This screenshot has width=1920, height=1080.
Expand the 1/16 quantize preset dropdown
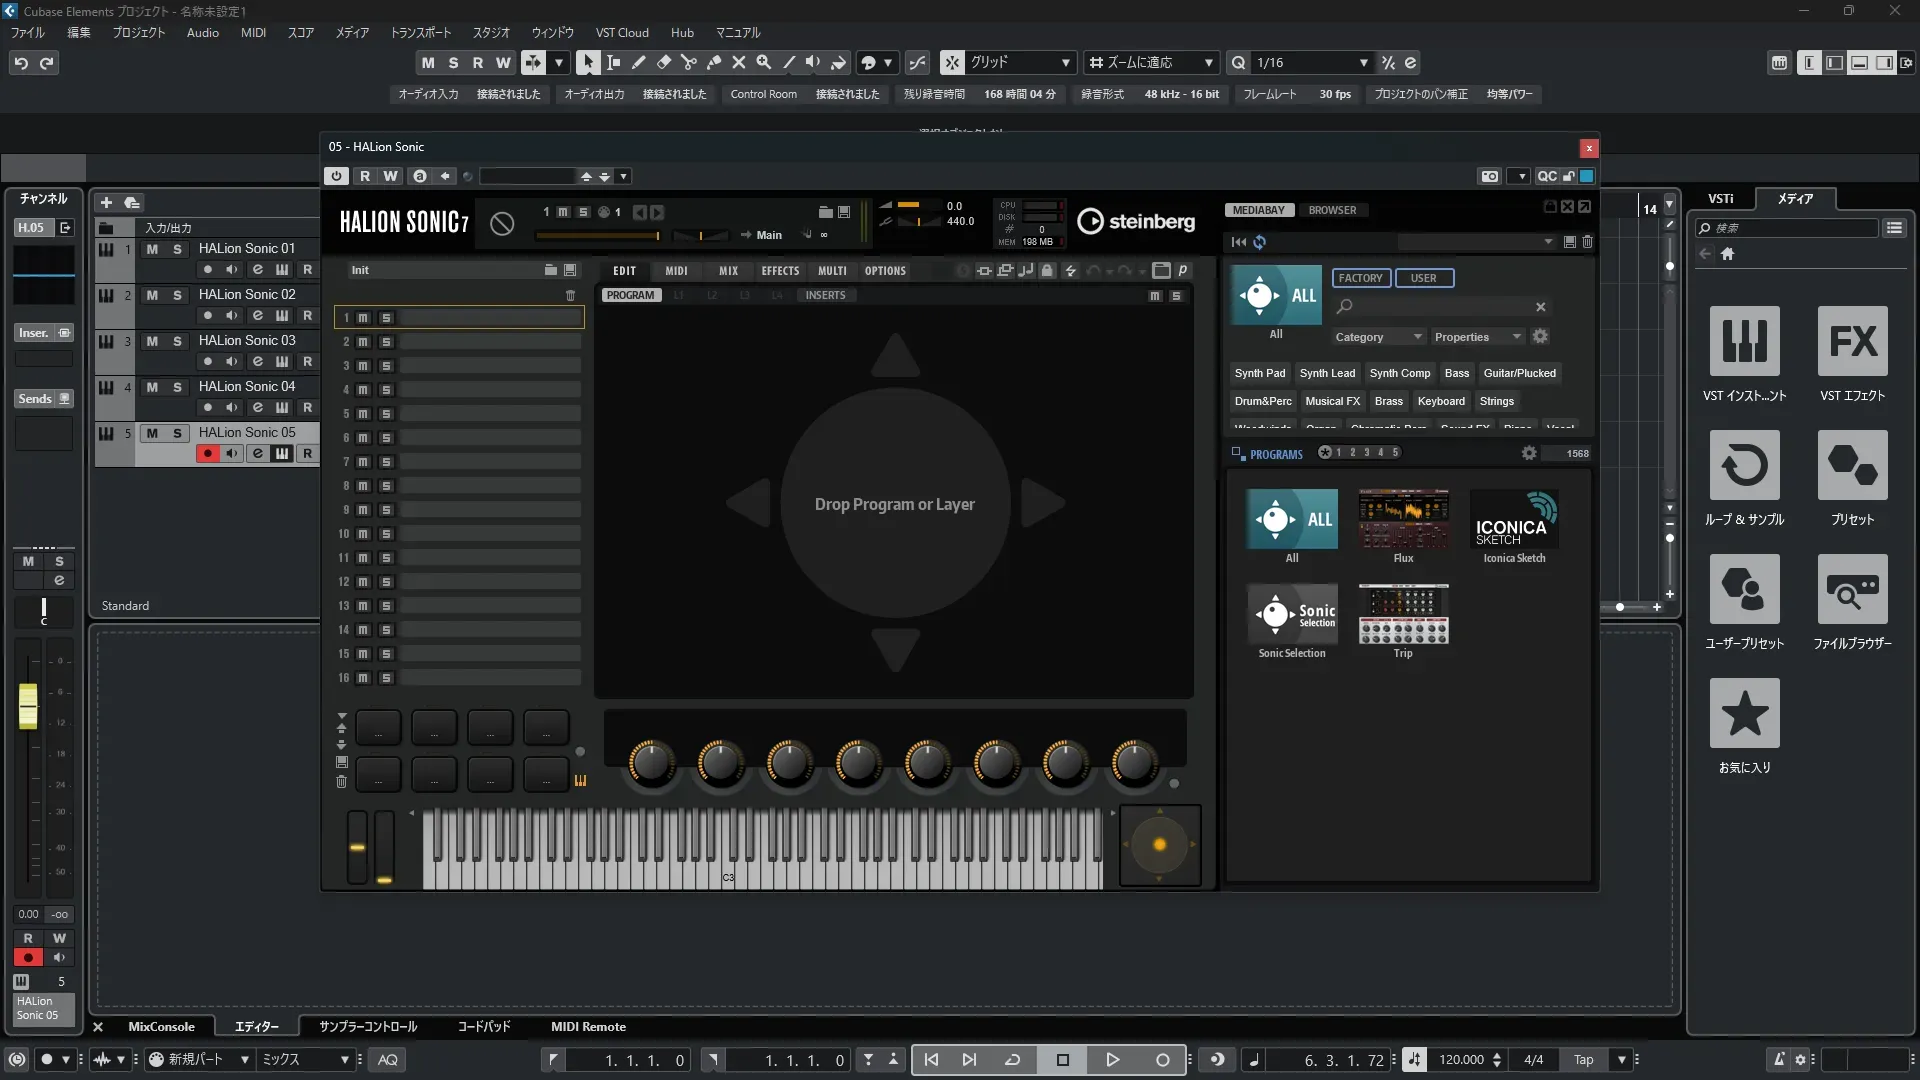pos(1363,62)
